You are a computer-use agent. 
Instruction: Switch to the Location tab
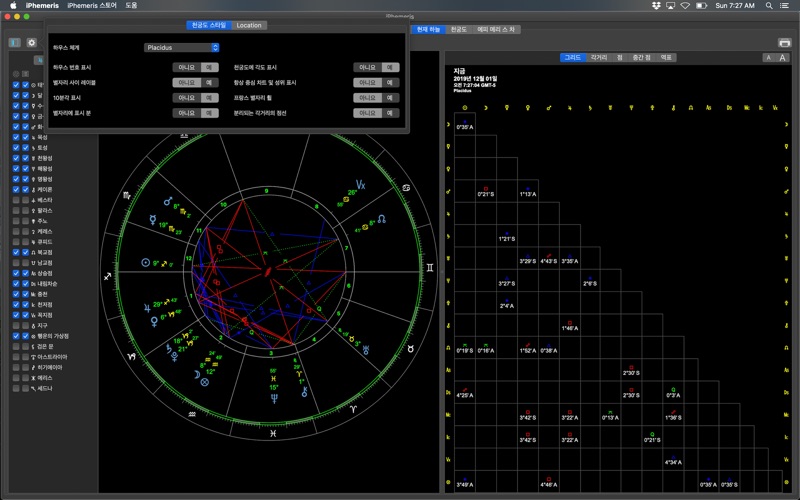(249, 25)
